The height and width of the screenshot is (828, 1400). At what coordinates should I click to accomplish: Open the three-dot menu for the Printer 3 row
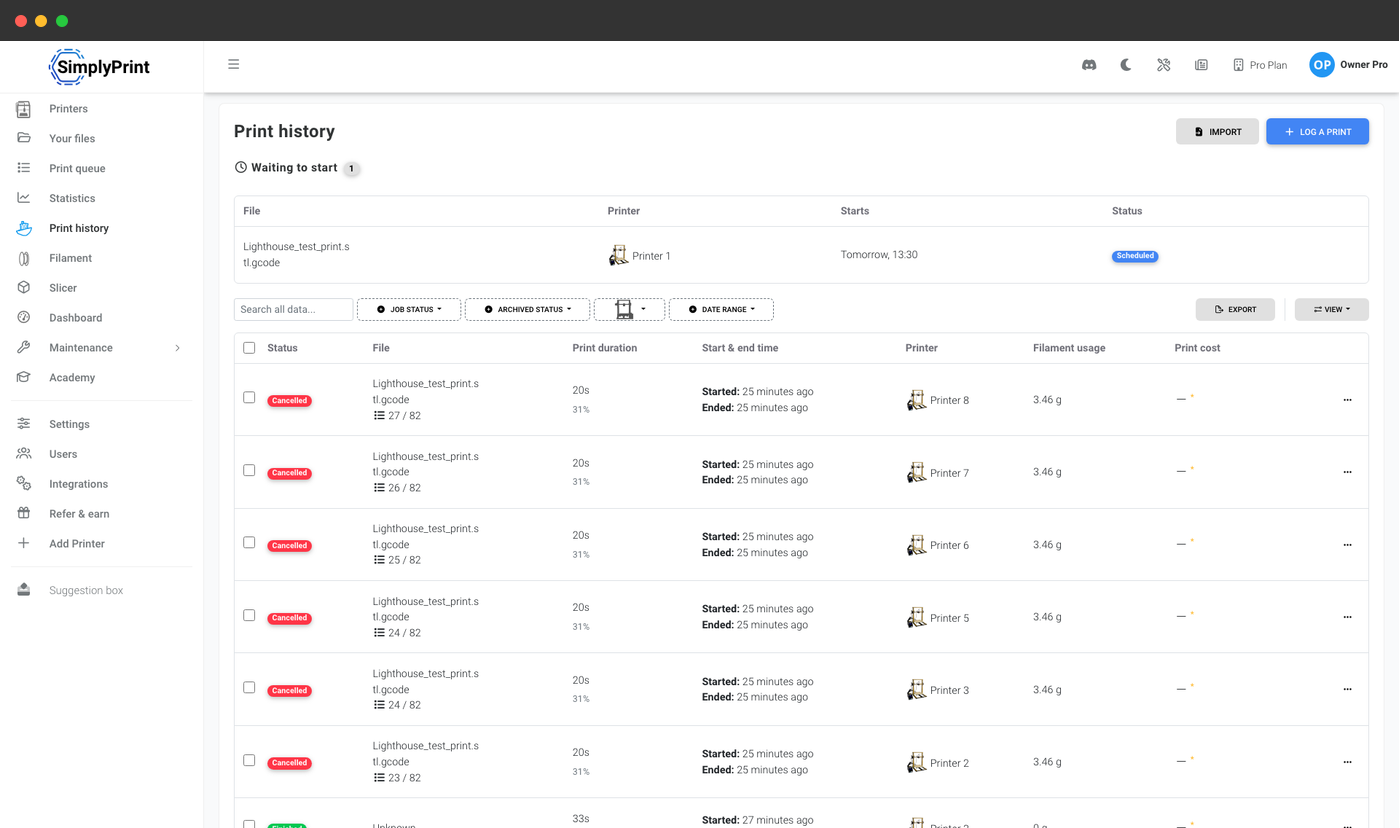coord(1347,689)
